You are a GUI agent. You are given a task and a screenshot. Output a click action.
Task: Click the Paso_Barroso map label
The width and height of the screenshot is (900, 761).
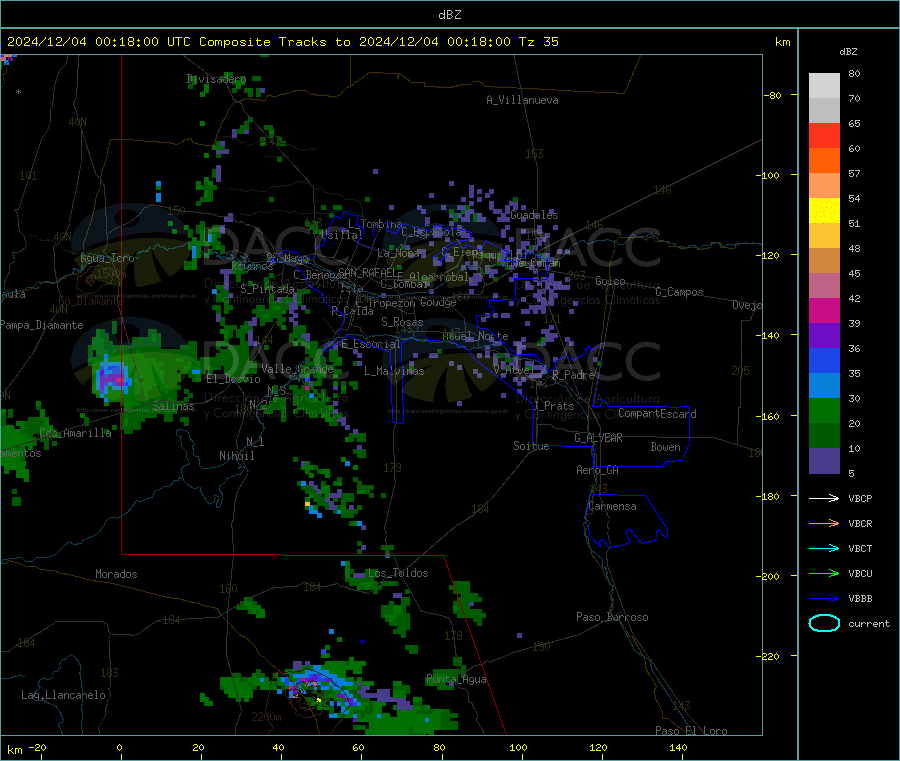pos(612,618)
